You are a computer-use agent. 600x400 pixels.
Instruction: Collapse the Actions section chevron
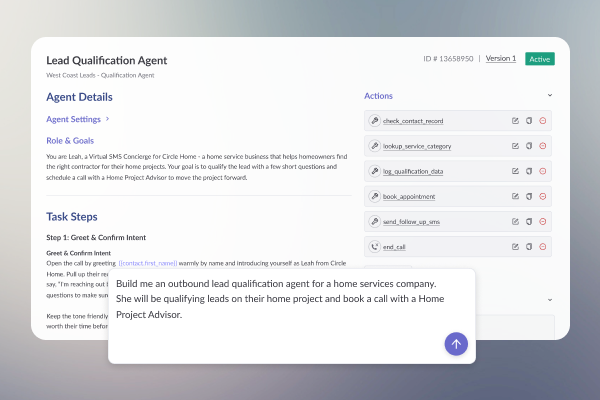pyautogui.click(x=550, y=95)
